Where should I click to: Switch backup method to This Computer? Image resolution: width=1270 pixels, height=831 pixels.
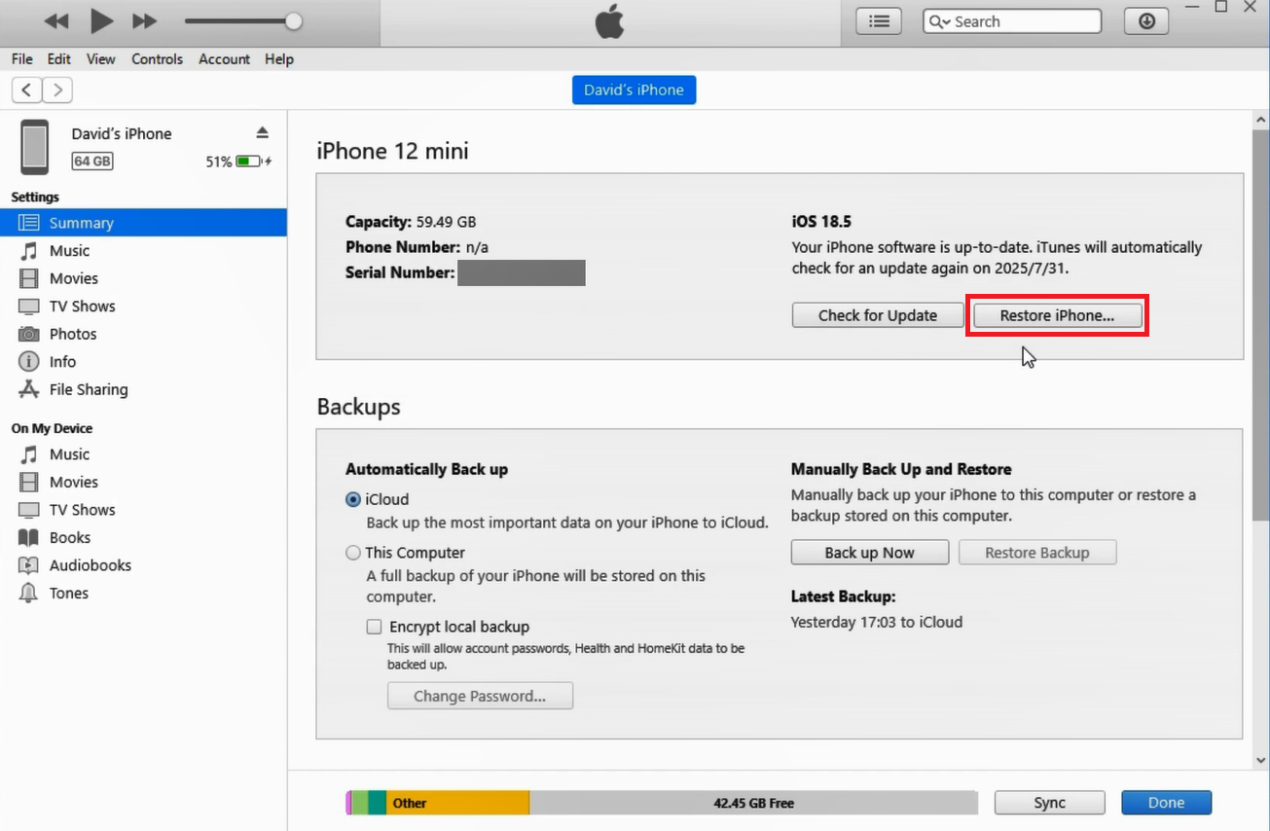[353, 552]
